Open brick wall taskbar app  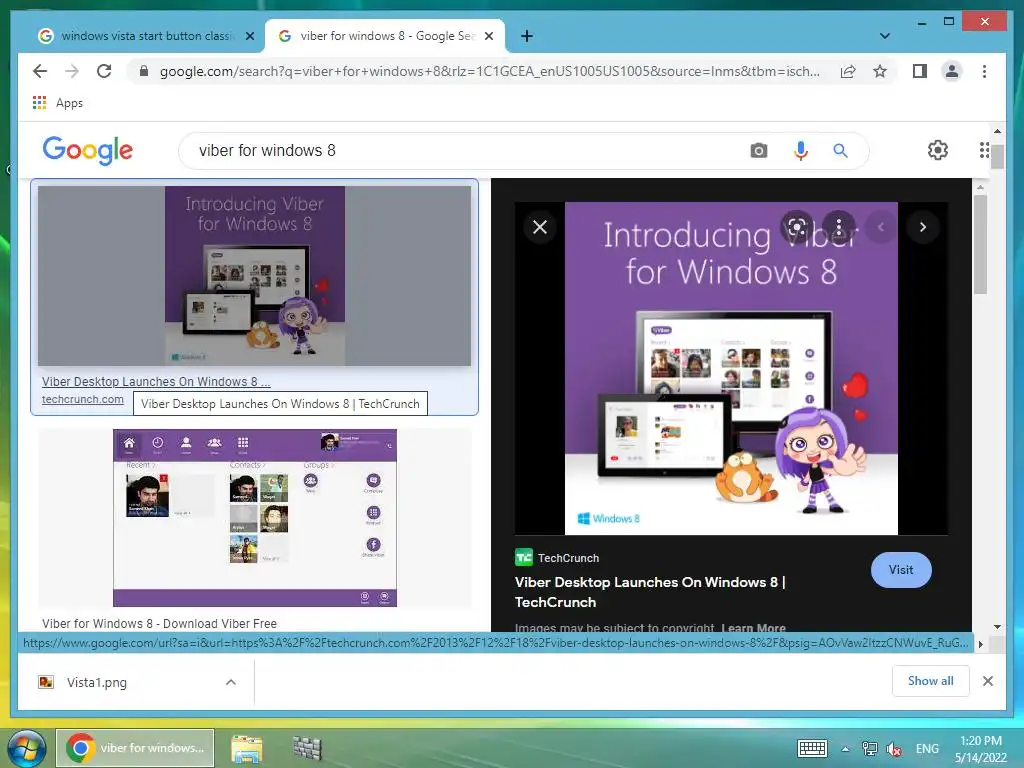coord(307,748)
